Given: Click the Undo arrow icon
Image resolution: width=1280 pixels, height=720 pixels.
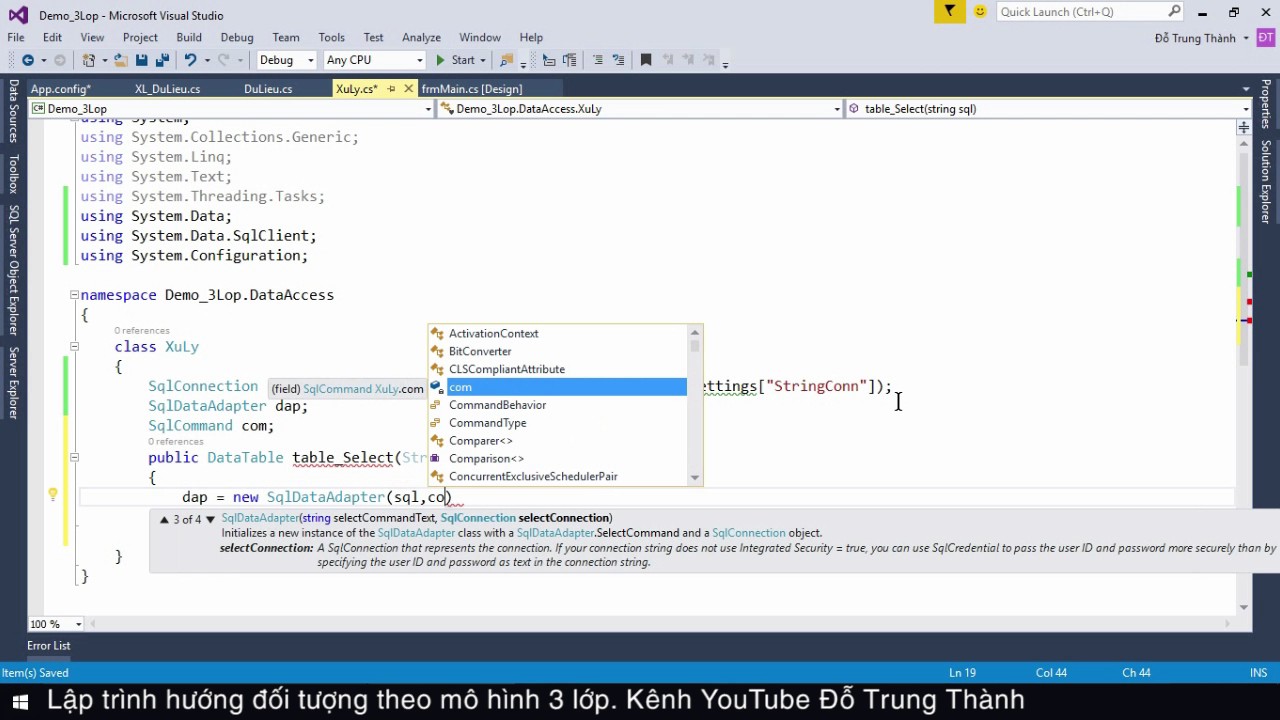Looking at the screenshot, I should click(189, 60).
